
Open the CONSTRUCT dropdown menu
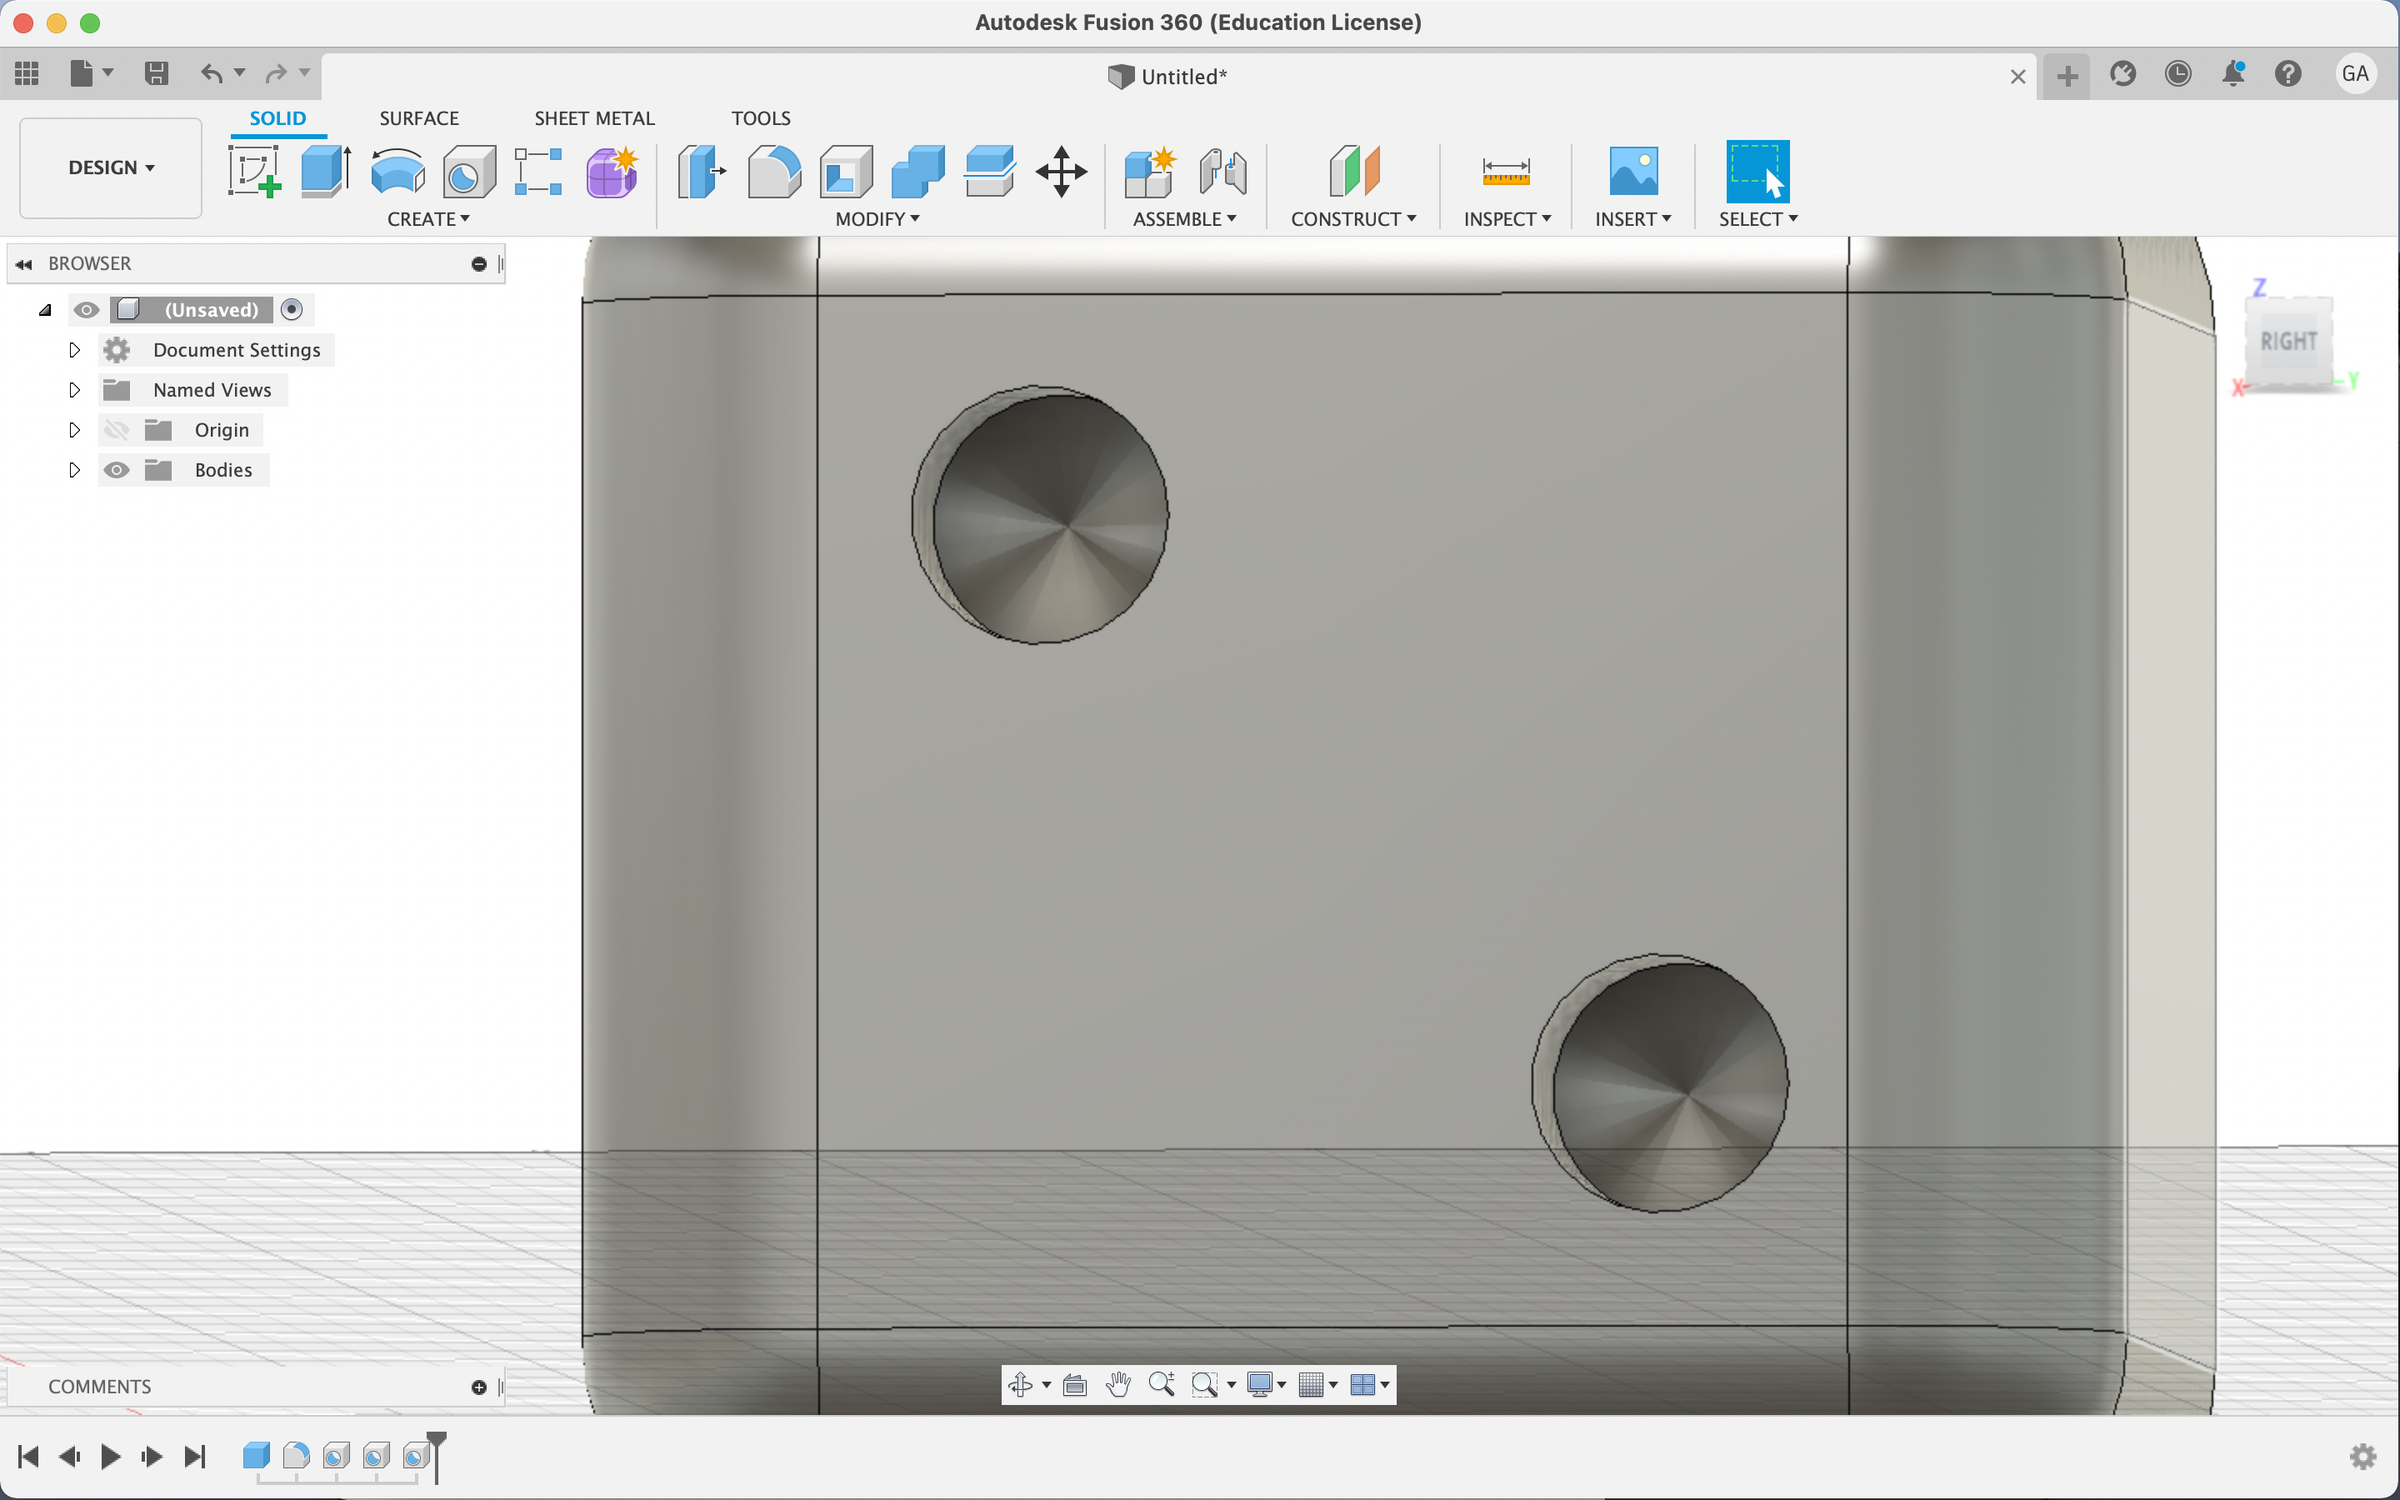(x=1353, y=219)
